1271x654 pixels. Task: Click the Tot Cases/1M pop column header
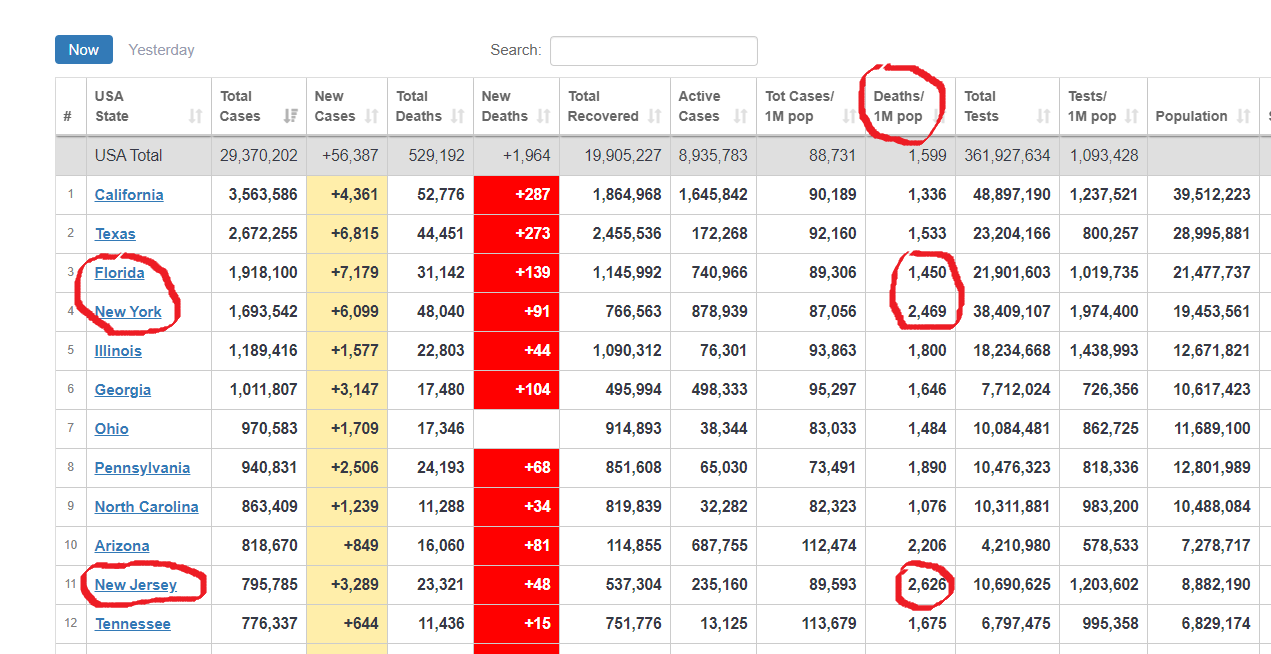coord(810,106)
